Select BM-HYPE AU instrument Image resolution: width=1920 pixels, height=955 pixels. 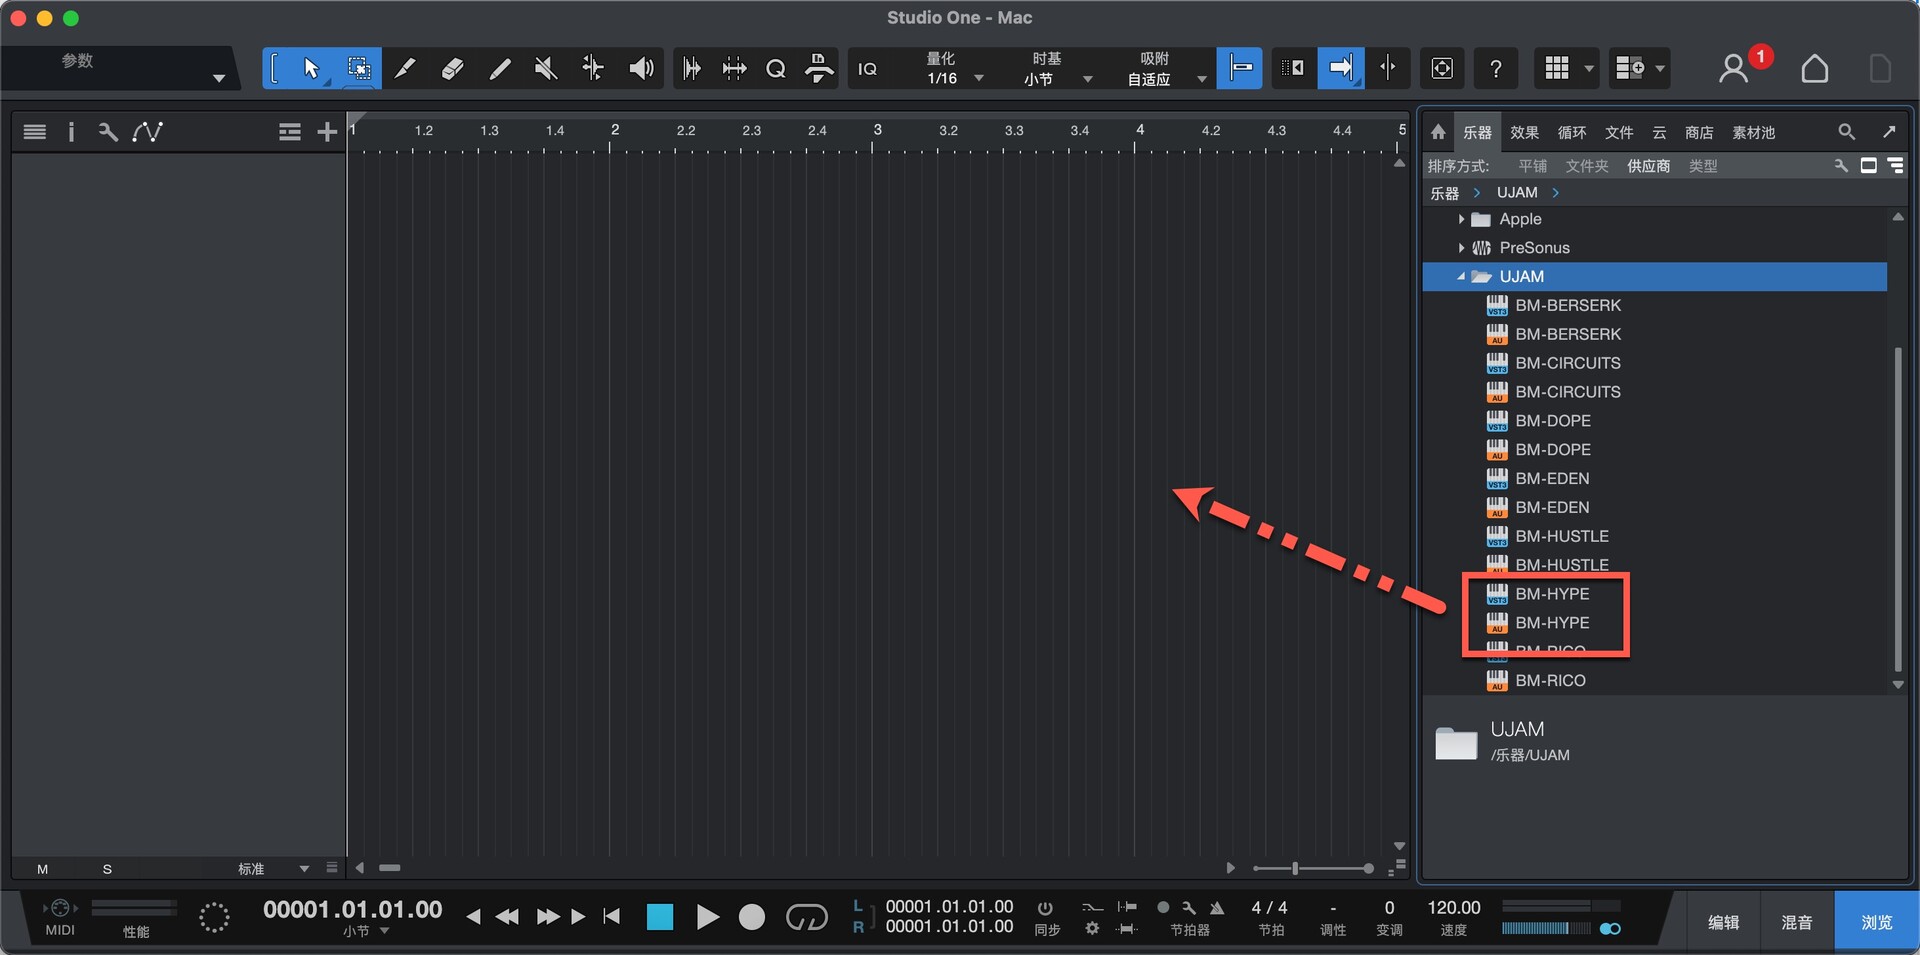(x=1552, y=623)
